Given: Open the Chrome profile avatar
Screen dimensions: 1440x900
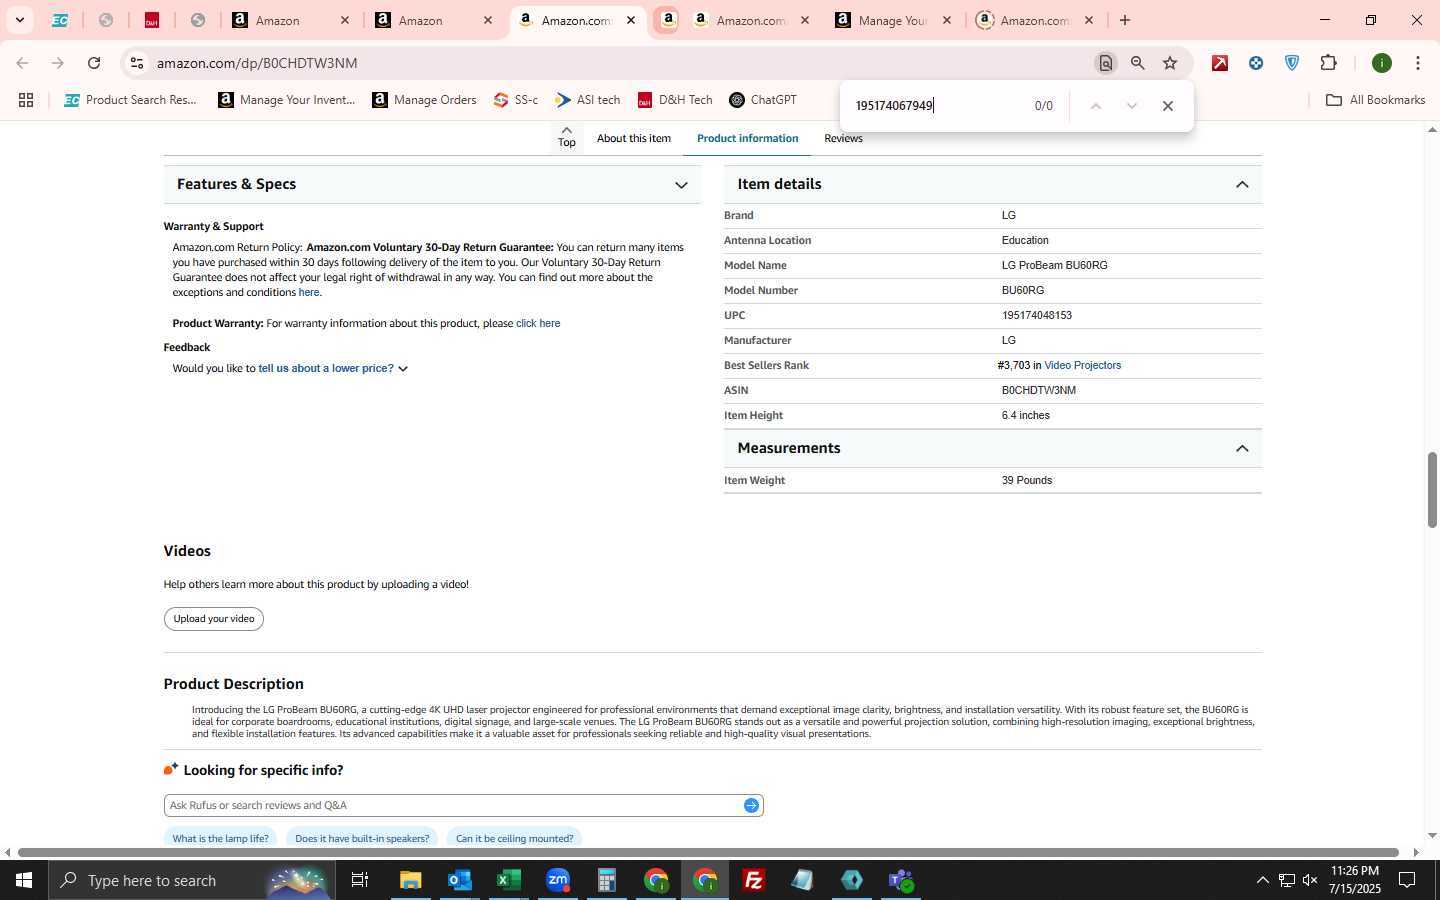Looking at the screenshot, I should point(1382,63).
